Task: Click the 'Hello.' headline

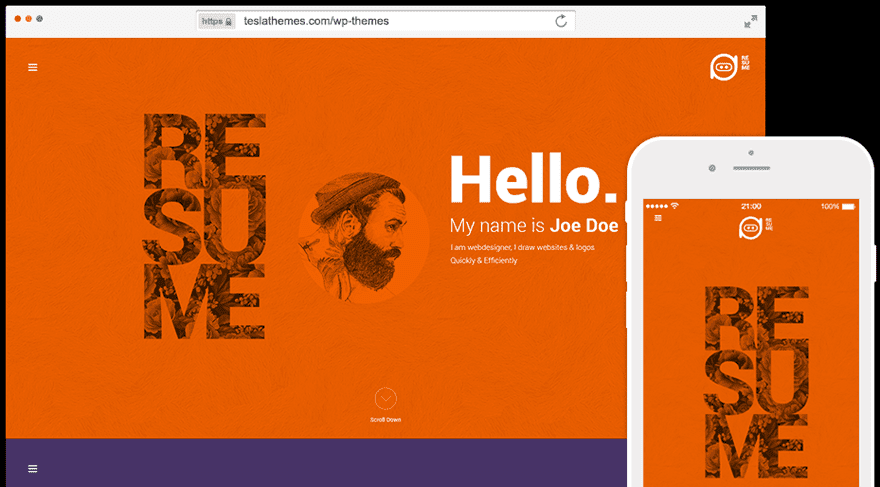Action: tap(527, 180)
